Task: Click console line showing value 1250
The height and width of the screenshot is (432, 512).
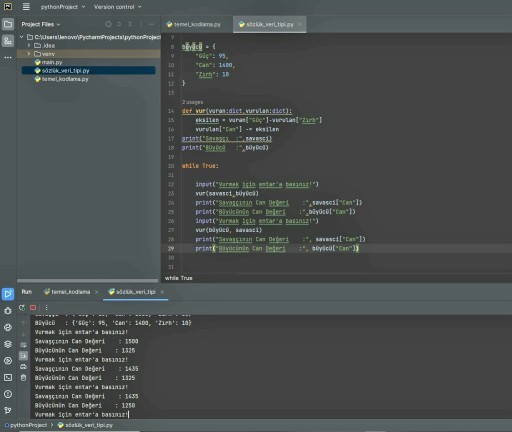Action: click(x=85, y=406)
